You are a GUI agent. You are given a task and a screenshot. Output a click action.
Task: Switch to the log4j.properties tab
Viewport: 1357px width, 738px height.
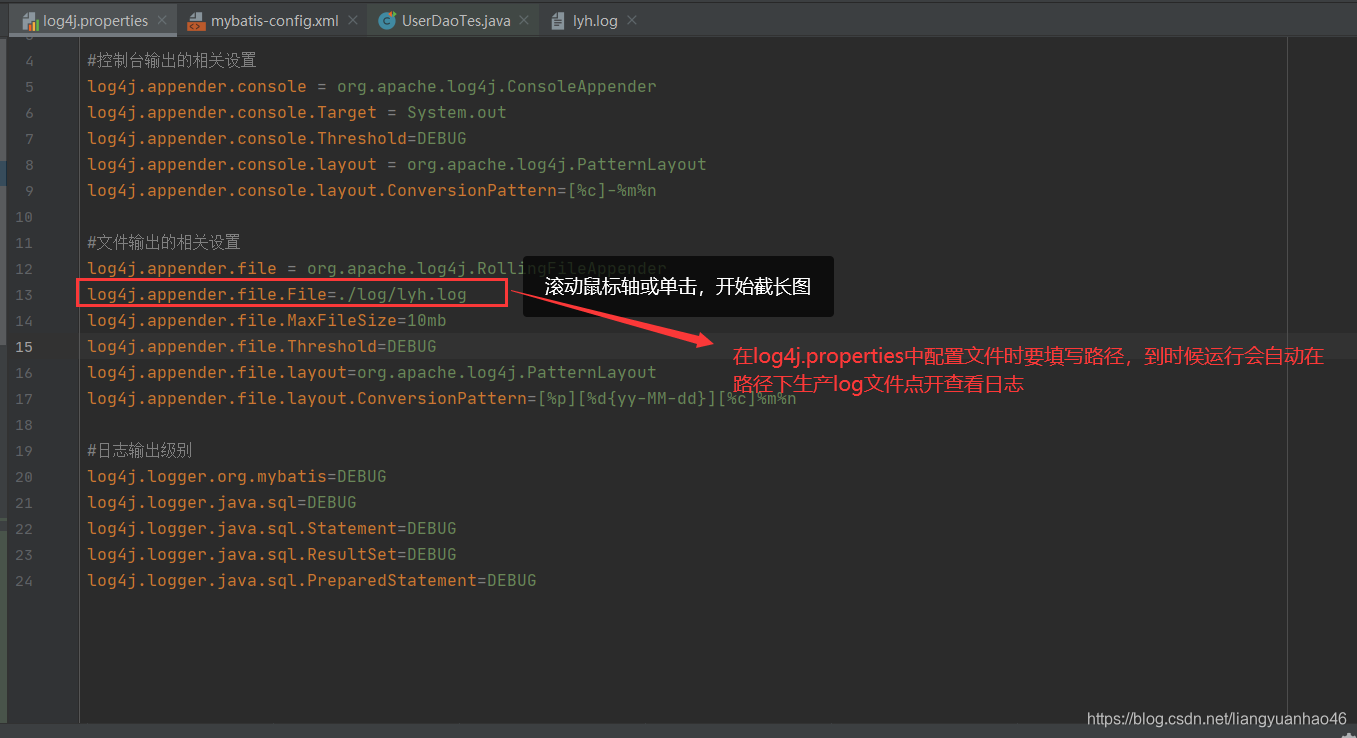coord(95,21)
